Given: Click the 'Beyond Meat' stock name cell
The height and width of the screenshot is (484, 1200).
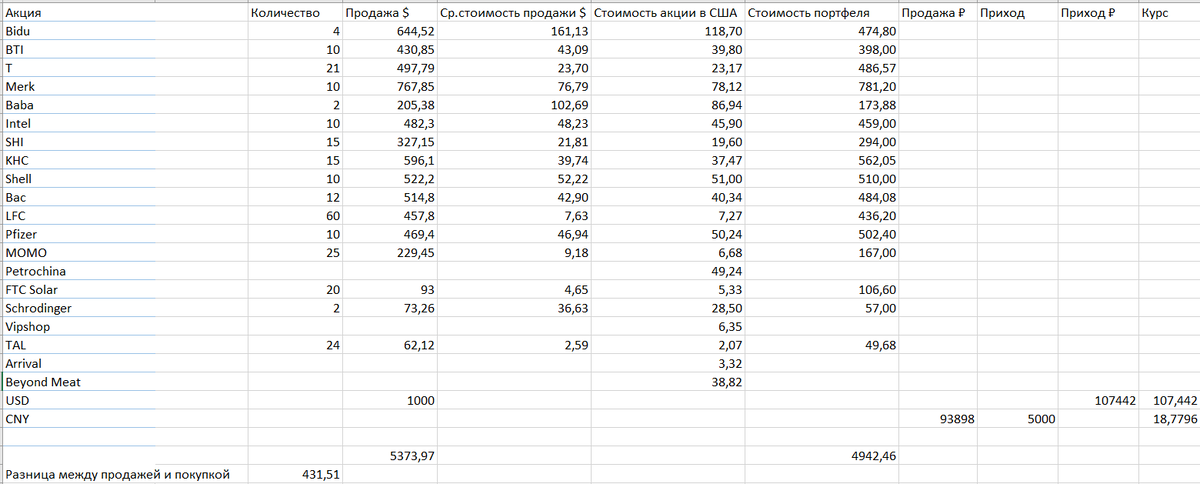Looking at the screenshot, I should tap(124, 381).
